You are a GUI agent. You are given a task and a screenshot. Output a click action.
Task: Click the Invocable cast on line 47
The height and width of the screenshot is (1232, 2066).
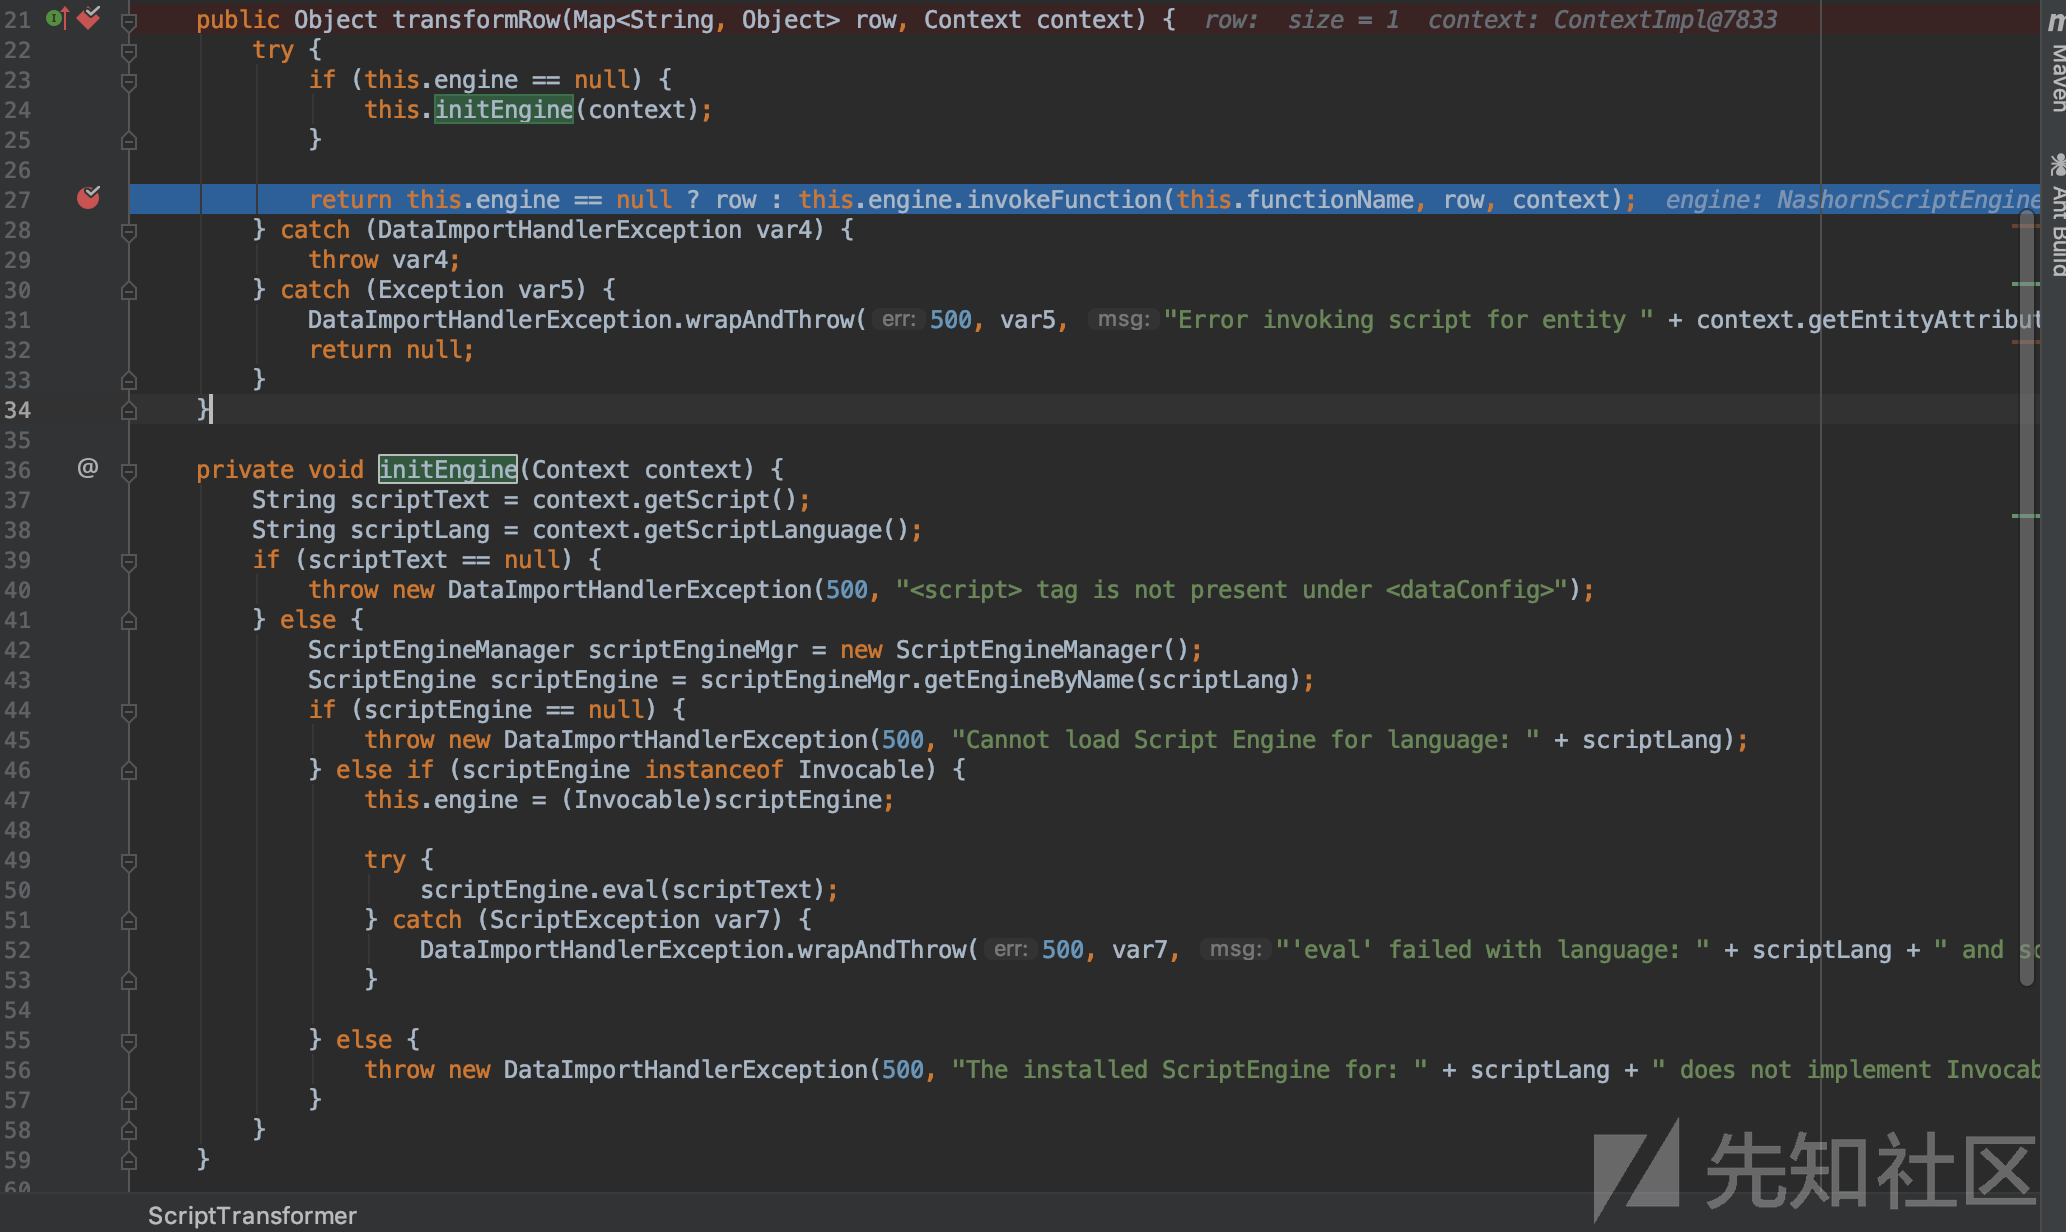[637, 799]
